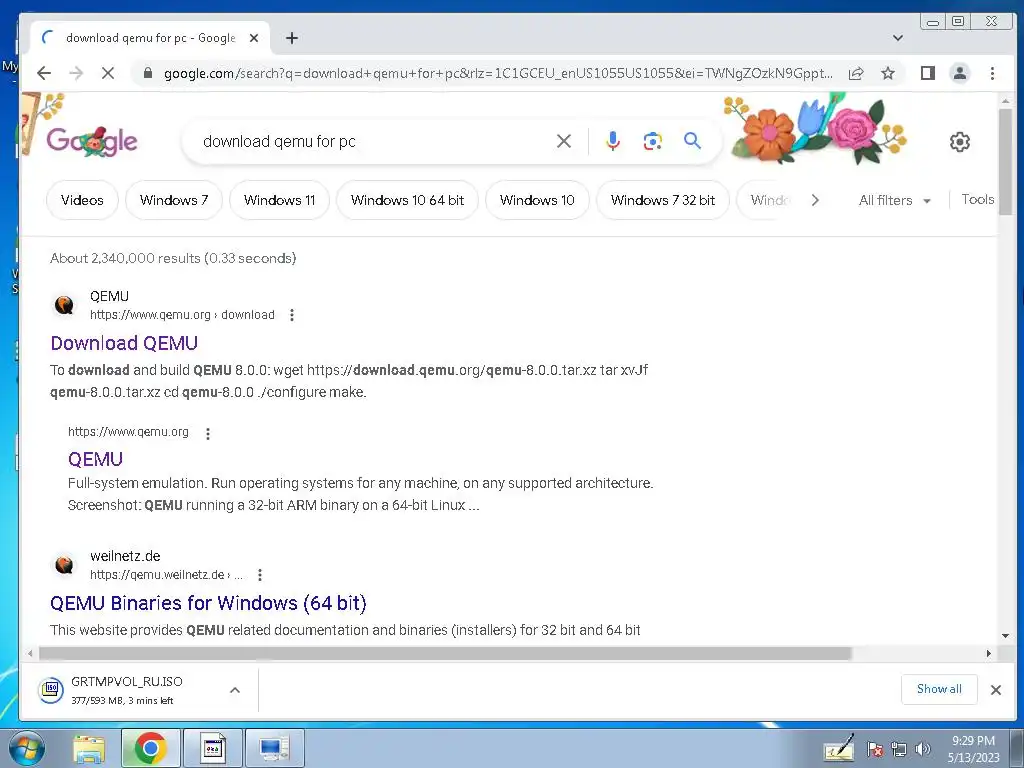Select the Windows 10 64 bit chip
The image size is (1024, 768).
click(x=408, y=200)
